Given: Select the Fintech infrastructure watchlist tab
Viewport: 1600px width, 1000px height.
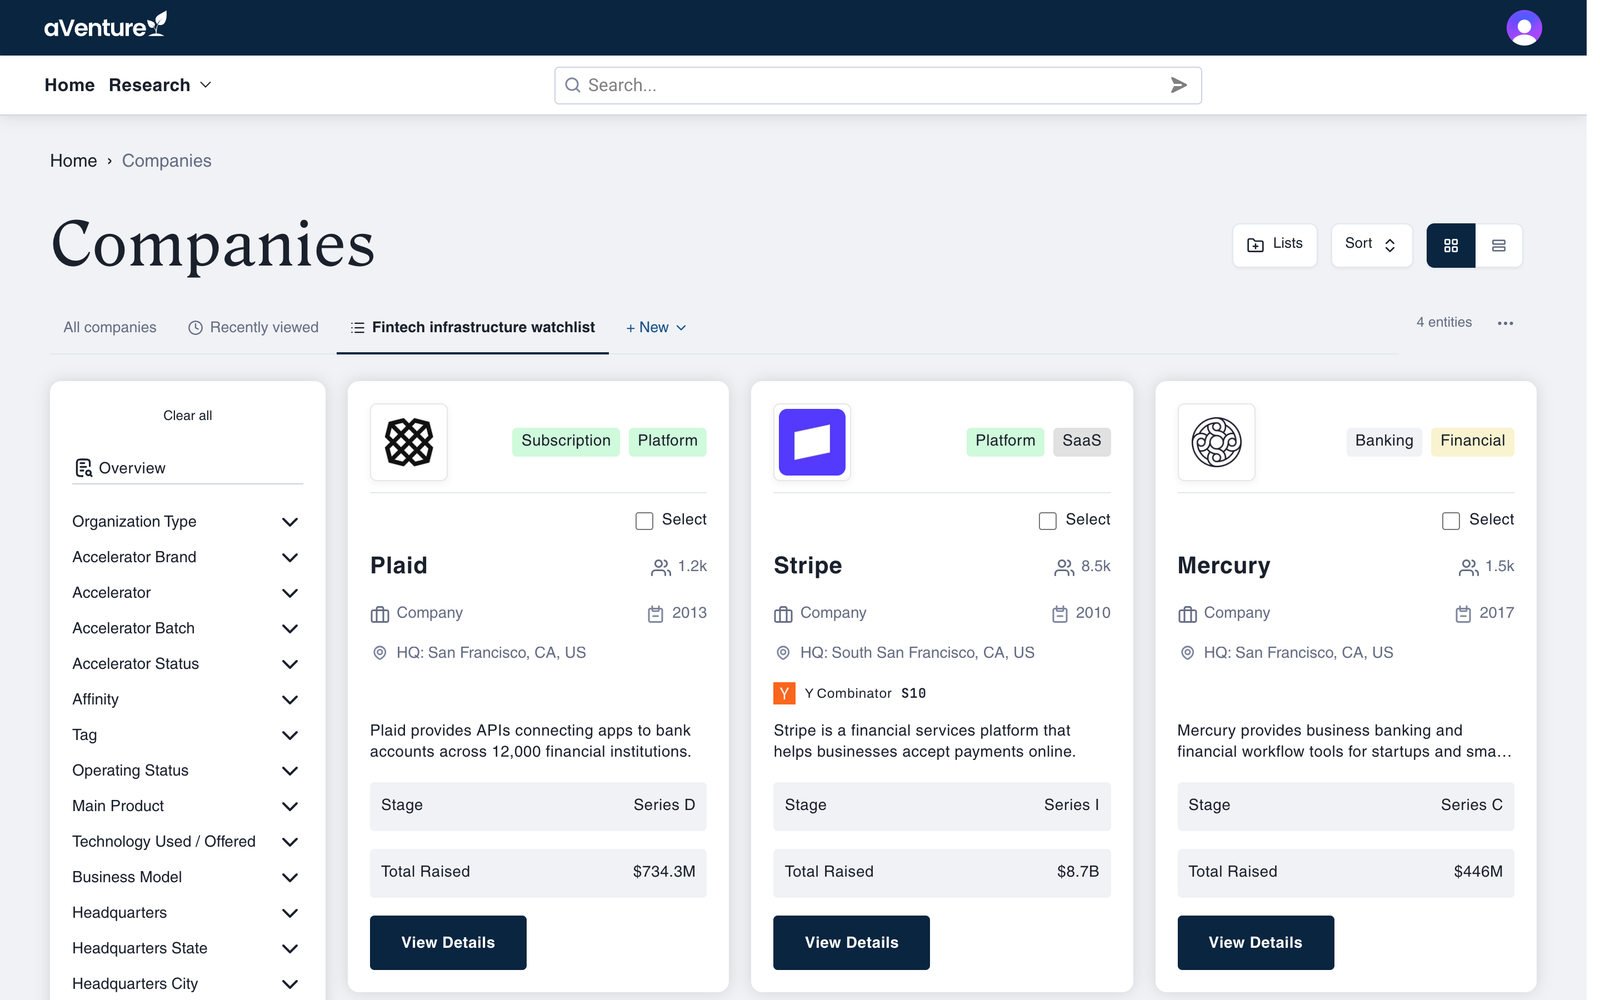Looking at the screenshot, I should pyautogui.click(x=473, y=327).
